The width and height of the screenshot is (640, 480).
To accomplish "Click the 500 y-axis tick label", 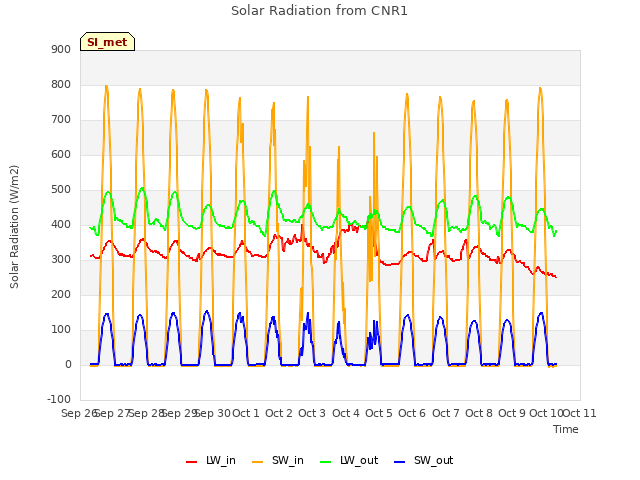I will [61, 190].
